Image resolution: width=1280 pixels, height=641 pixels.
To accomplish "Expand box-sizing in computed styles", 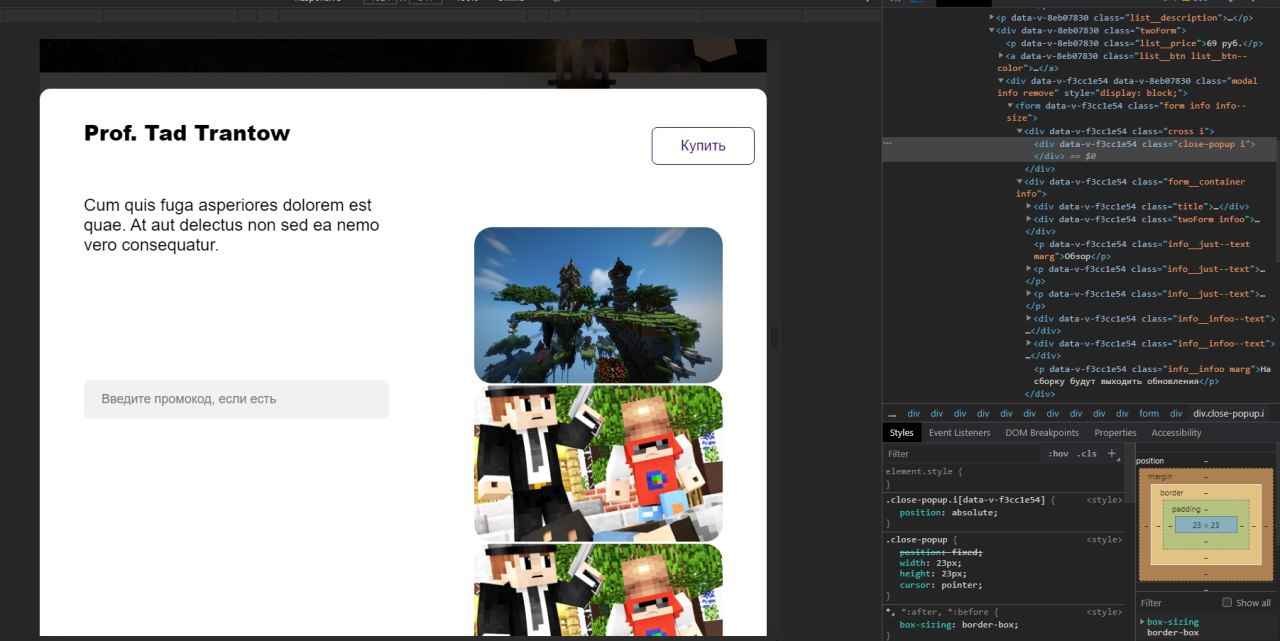I will (1142, 622).
